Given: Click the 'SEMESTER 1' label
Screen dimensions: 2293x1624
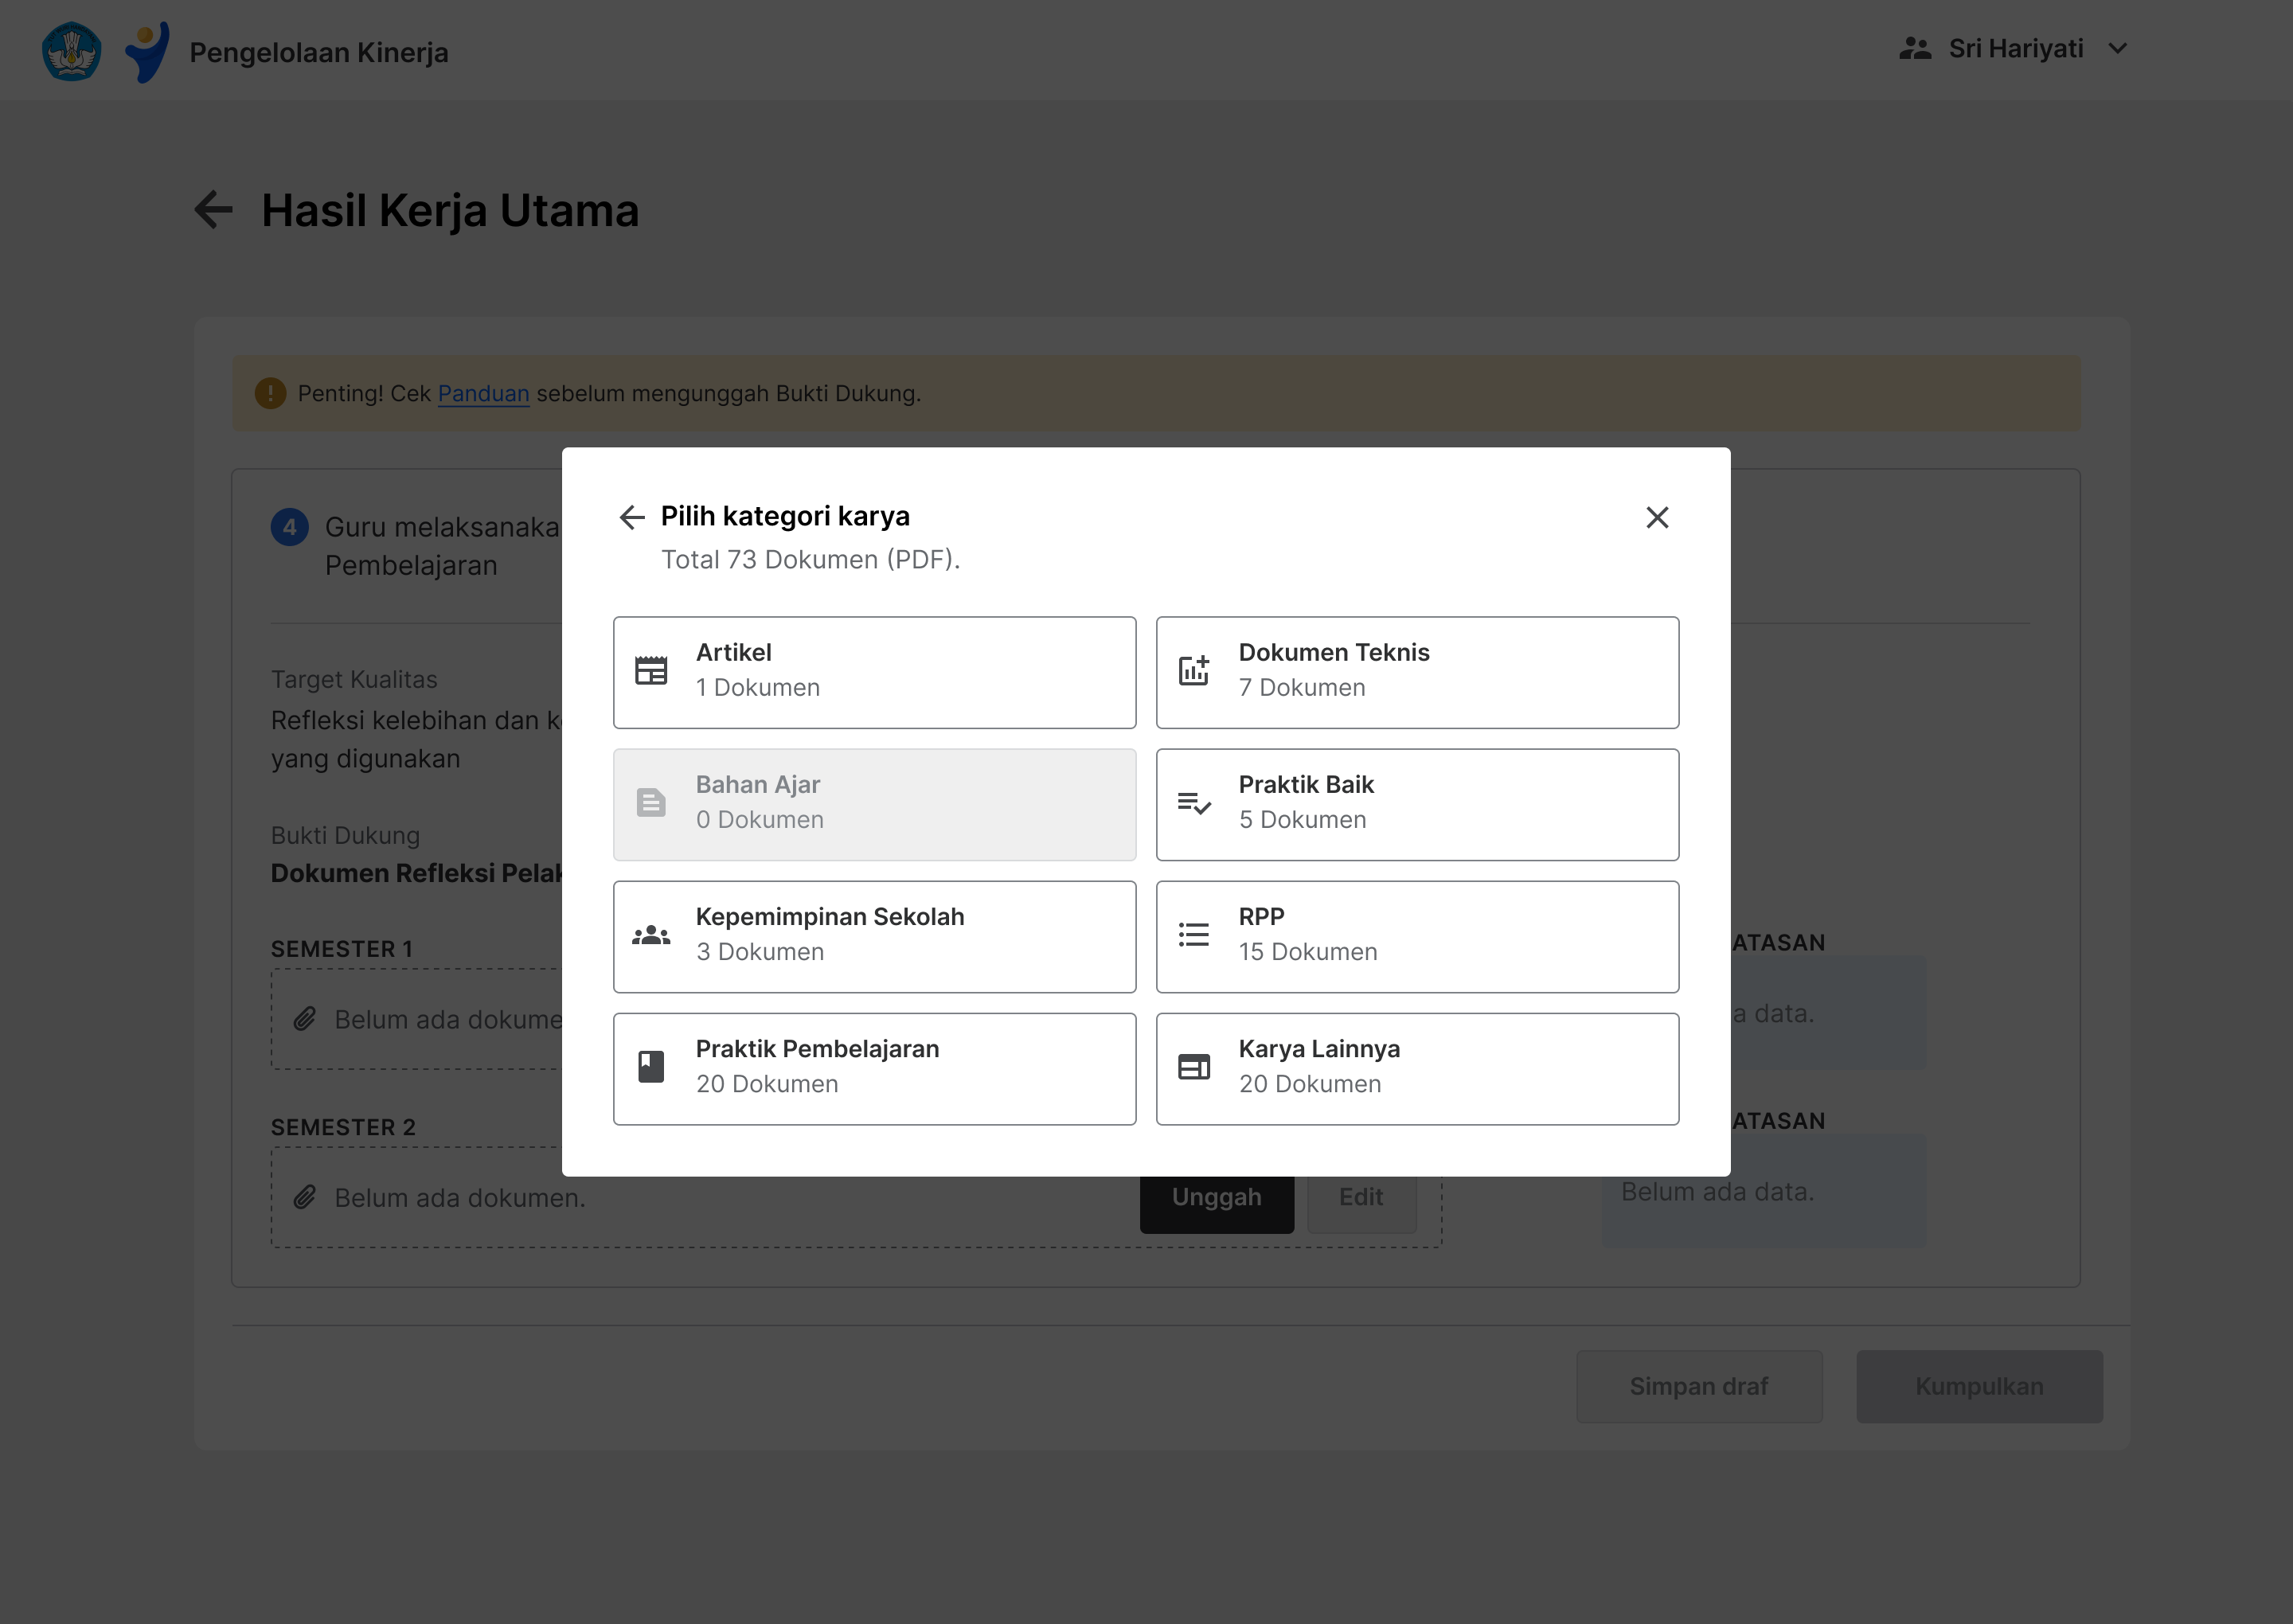Looking at the screenshot, I should click(342, 949).
